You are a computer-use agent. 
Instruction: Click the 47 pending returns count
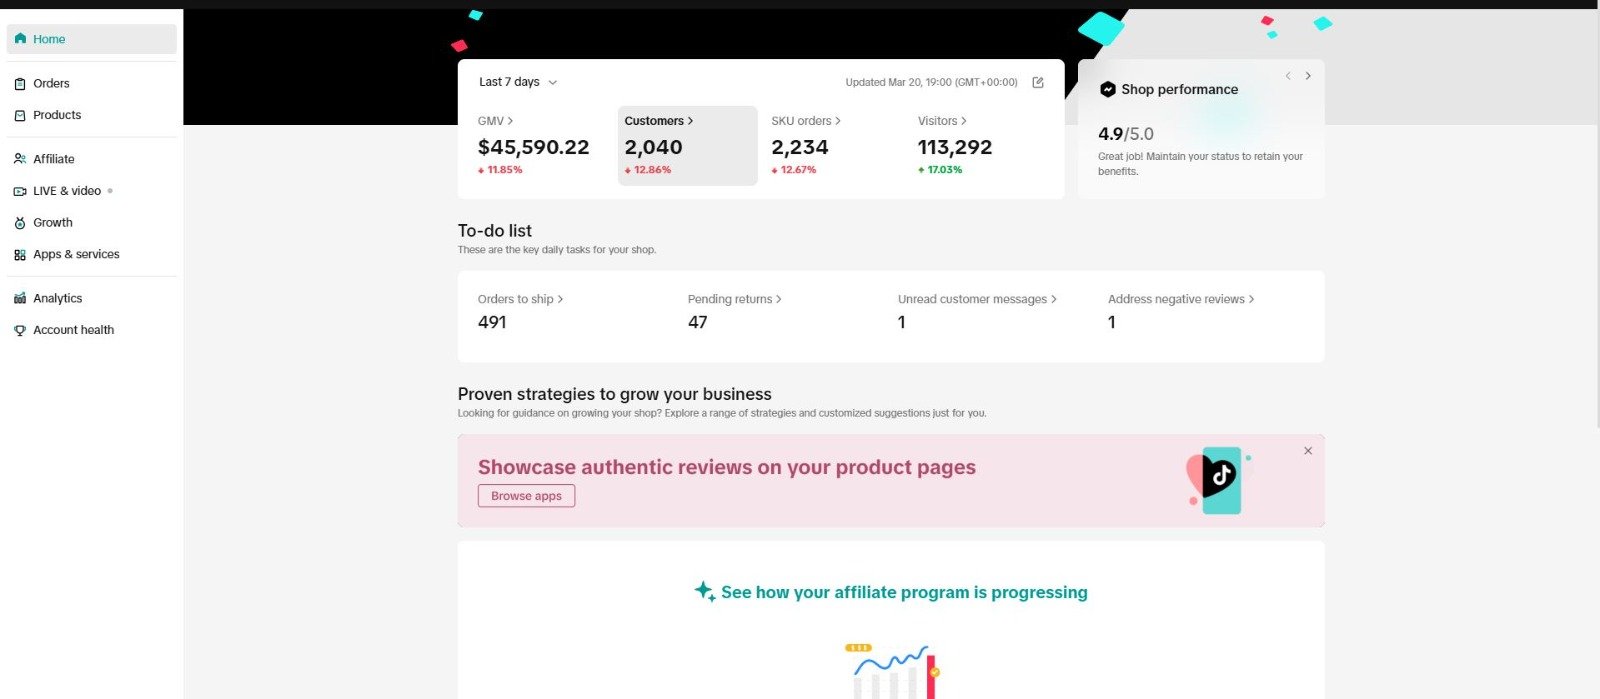698,322
